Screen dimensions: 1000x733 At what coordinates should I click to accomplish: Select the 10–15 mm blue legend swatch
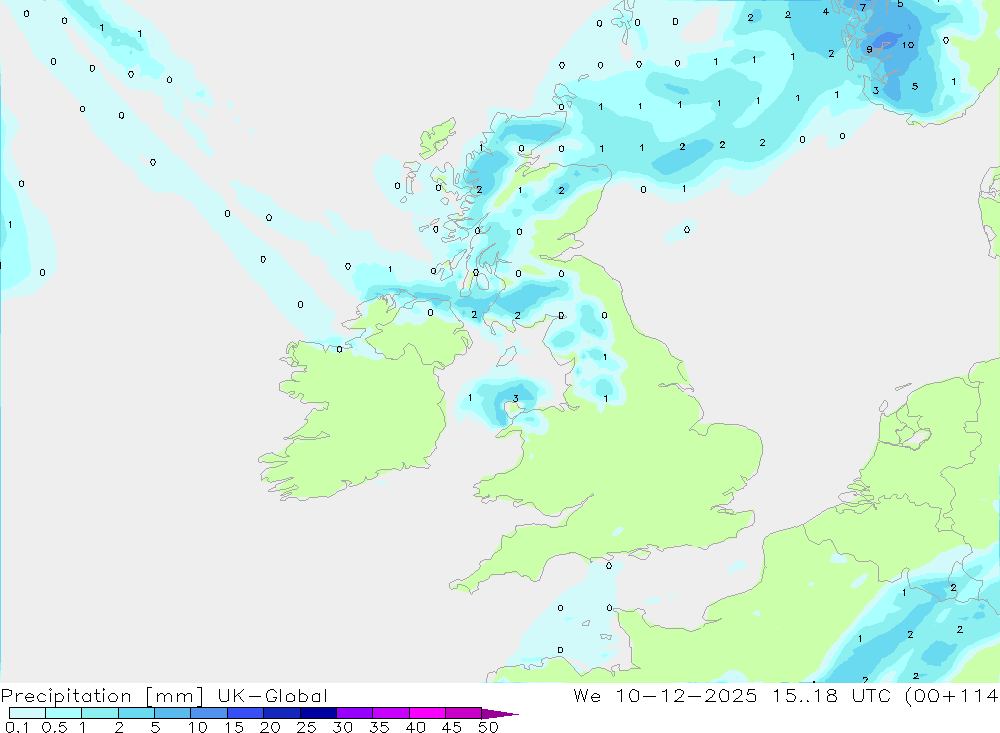click(209, 713)
